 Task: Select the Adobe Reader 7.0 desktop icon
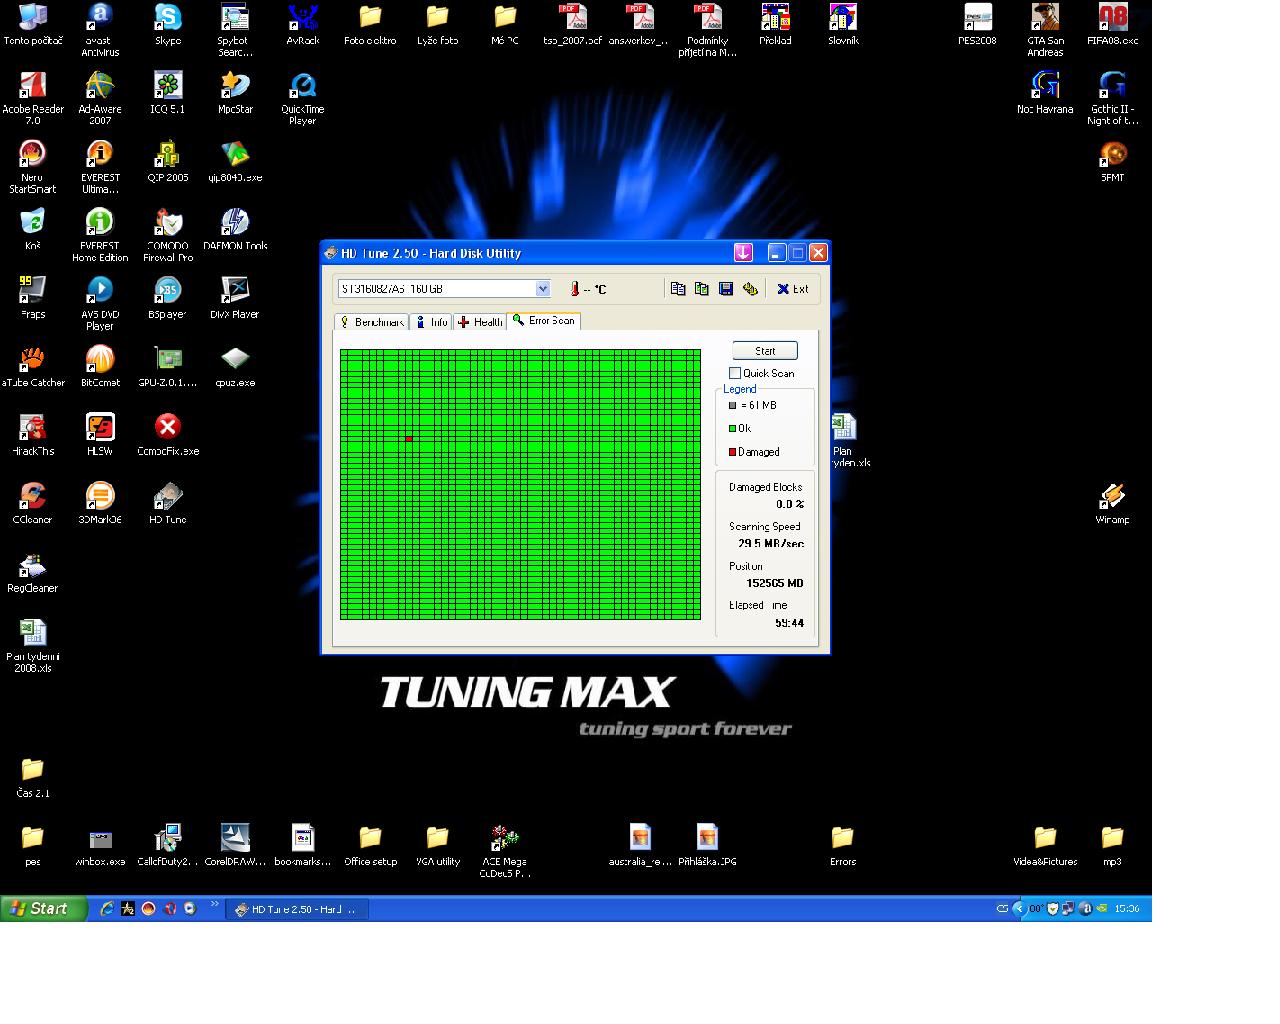point(33,98)
